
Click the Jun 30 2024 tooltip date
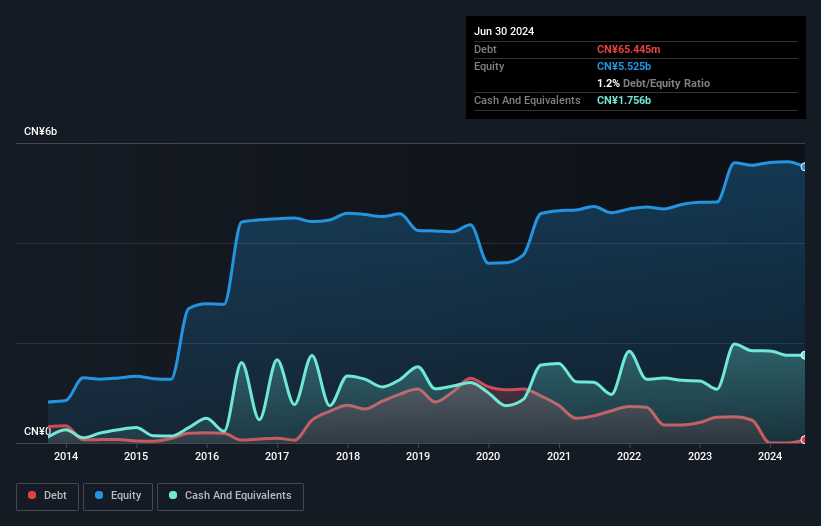tap(504, 31)
